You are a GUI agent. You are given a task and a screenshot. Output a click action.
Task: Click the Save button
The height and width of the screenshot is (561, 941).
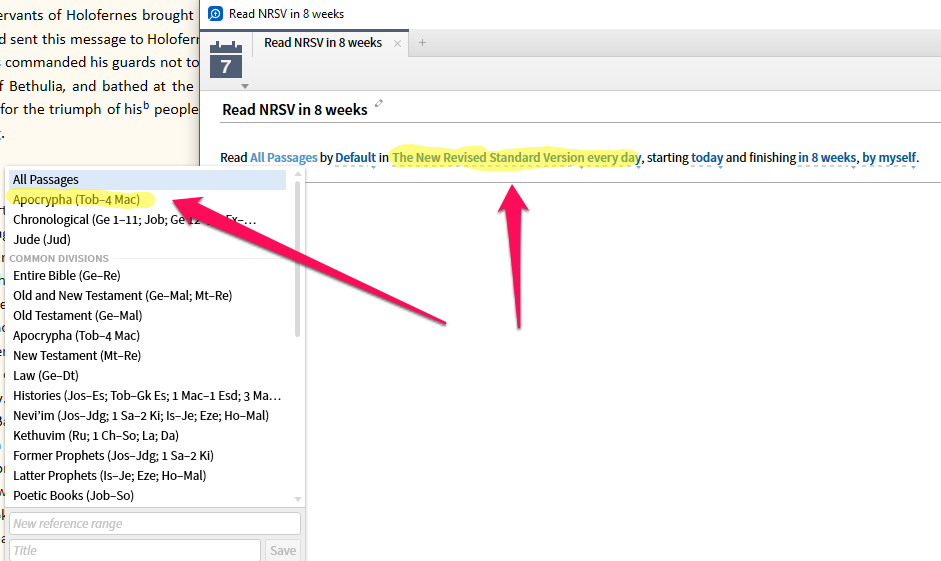283,550
